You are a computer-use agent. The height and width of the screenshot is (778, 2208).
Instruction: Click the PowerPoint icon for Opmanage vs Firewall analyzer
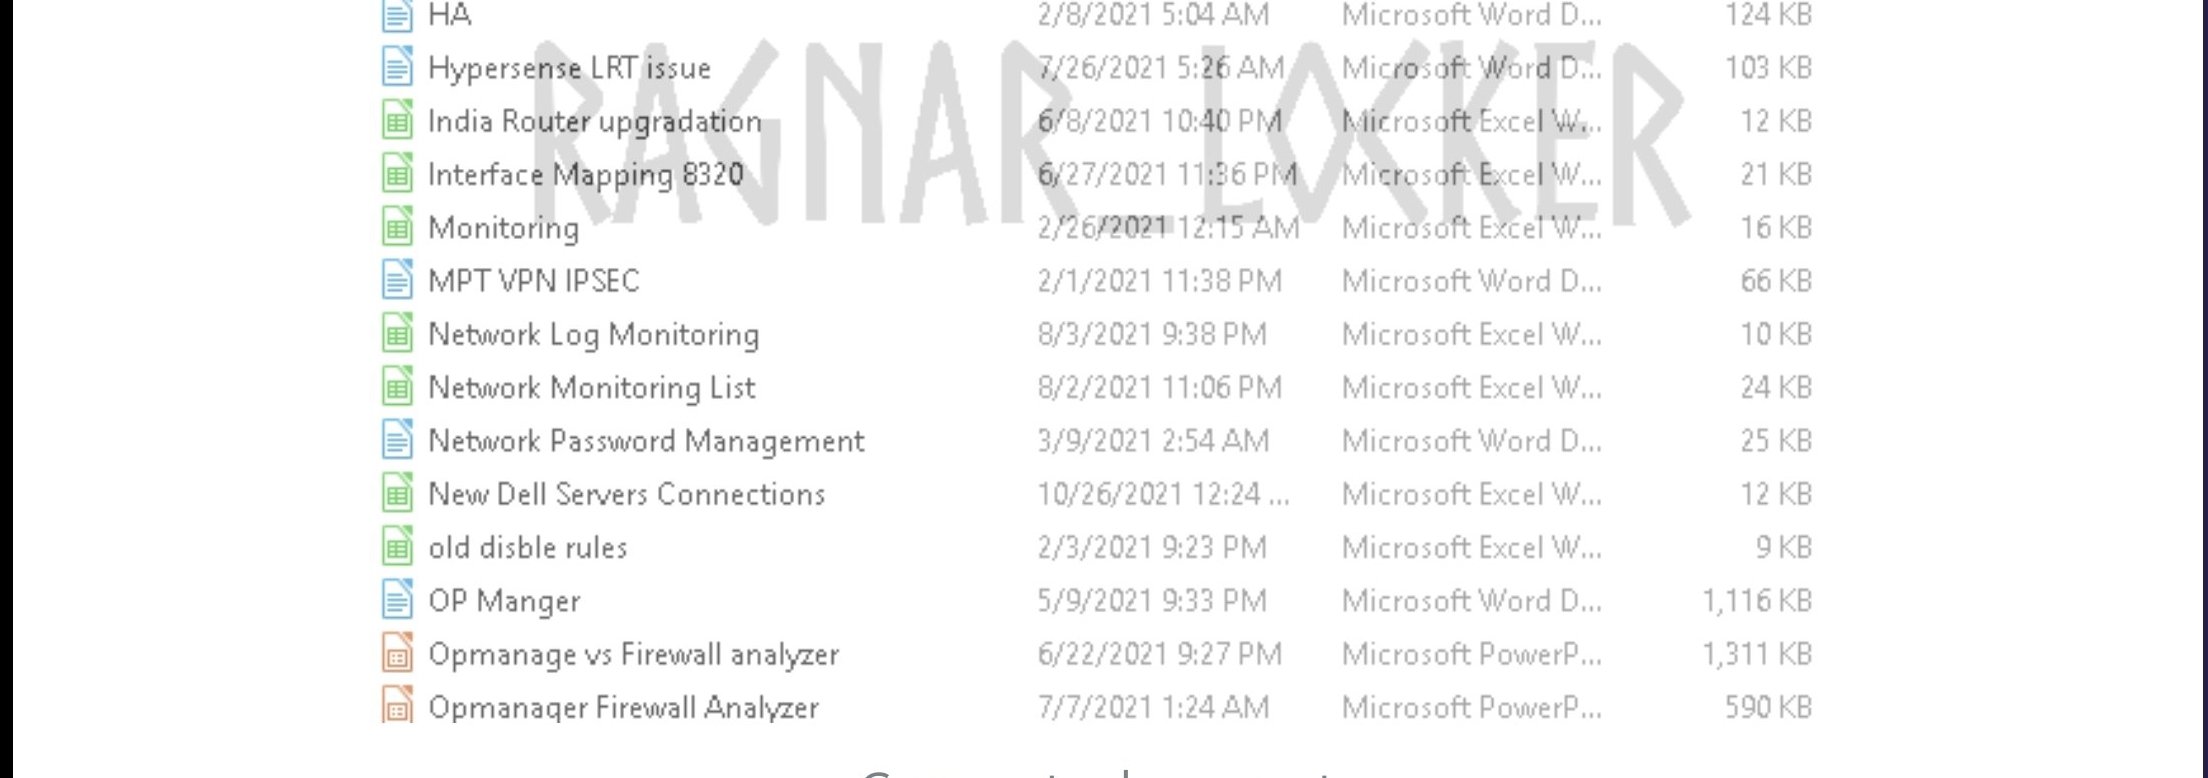tap(397, 654)
